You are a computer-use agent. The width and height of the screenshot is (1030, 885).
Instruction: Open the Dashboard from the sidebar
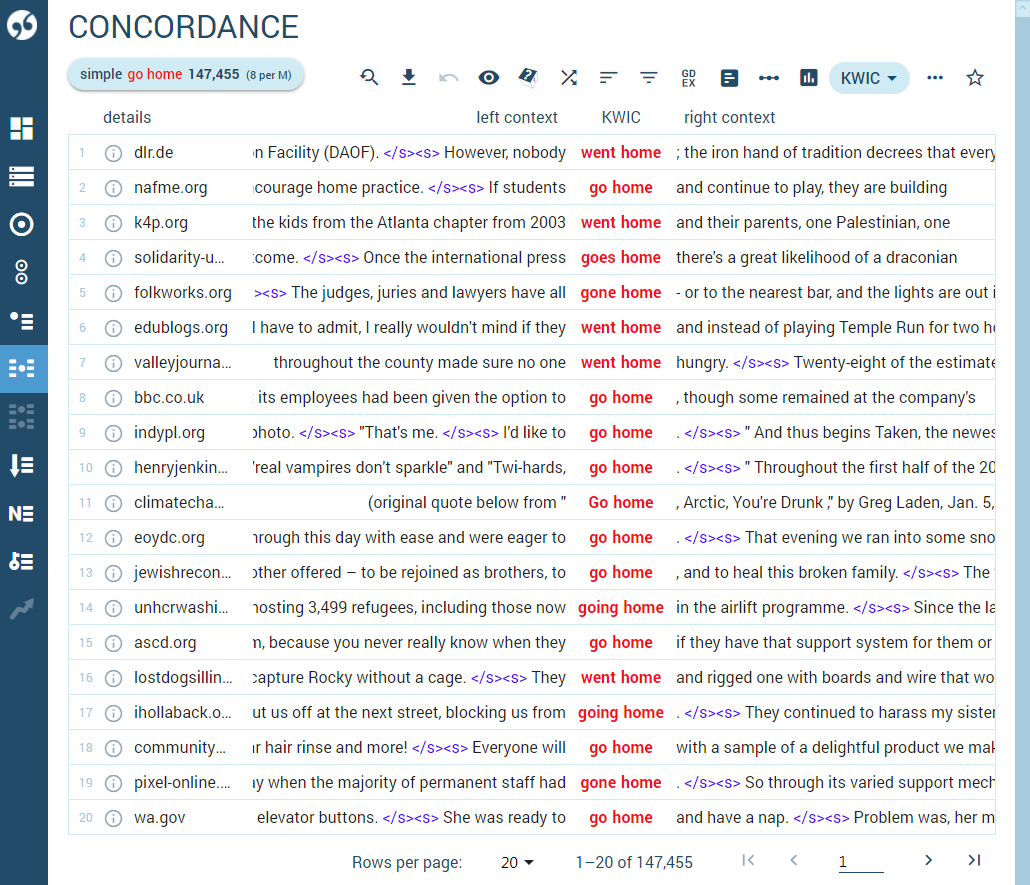coord(21,128)
